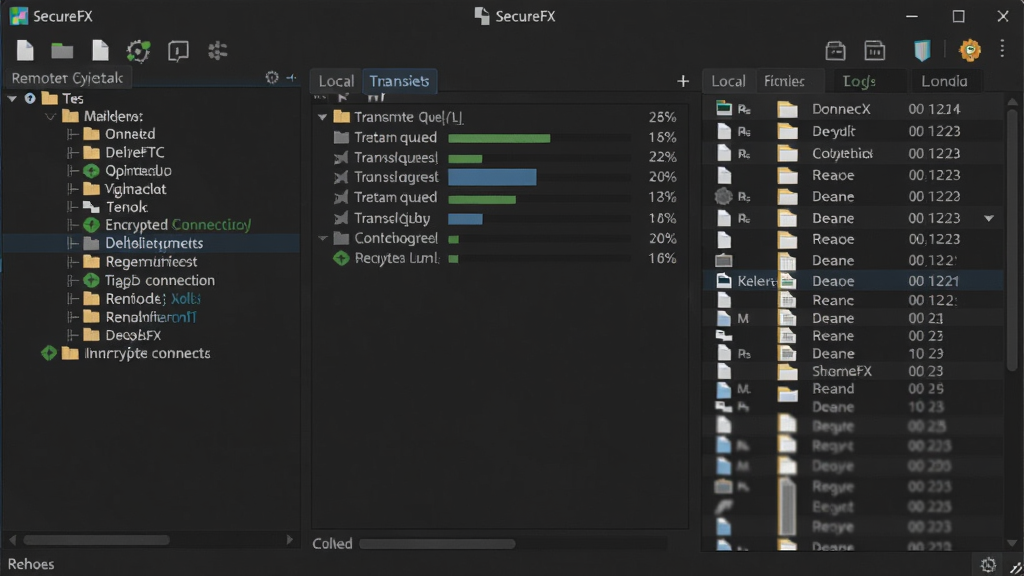Open the folder icon in top toolbar
Image resolution: width=1024 pixels, height=576 pixels.
[62, 50]
